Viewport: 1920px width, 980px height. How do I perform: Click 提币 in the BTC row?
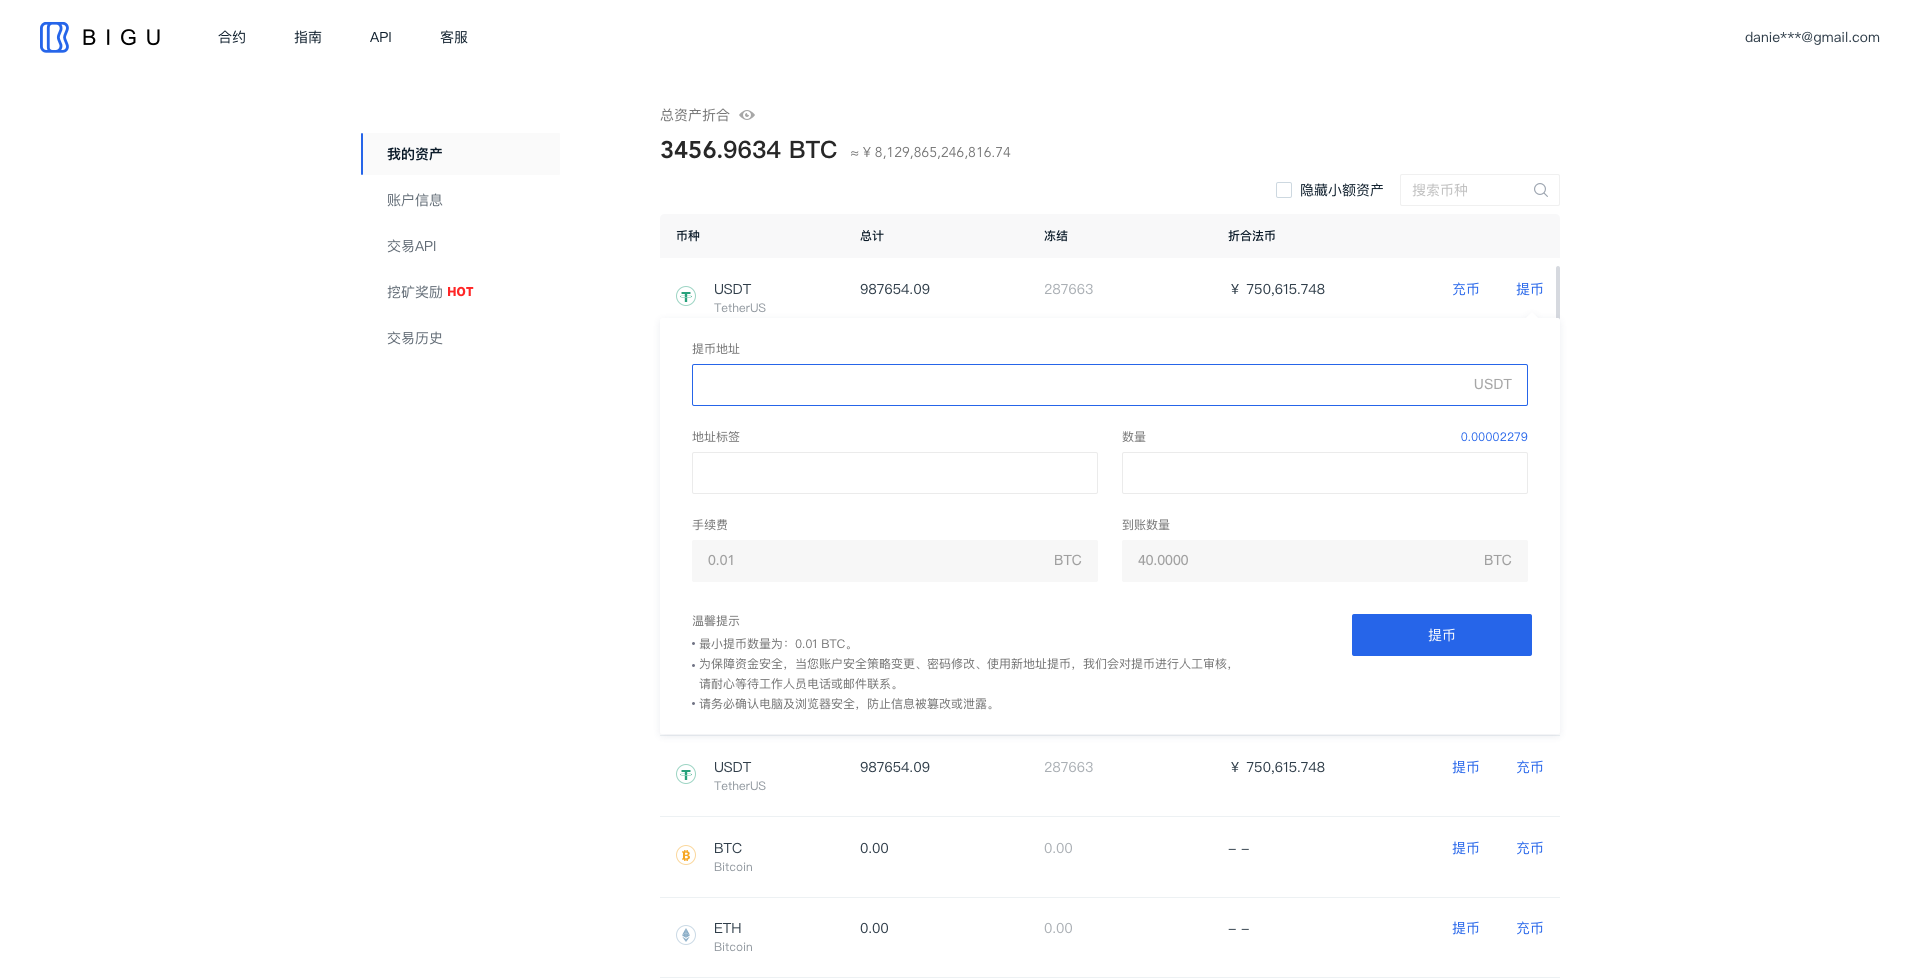pyautogui.click(x=1466, y=848)
